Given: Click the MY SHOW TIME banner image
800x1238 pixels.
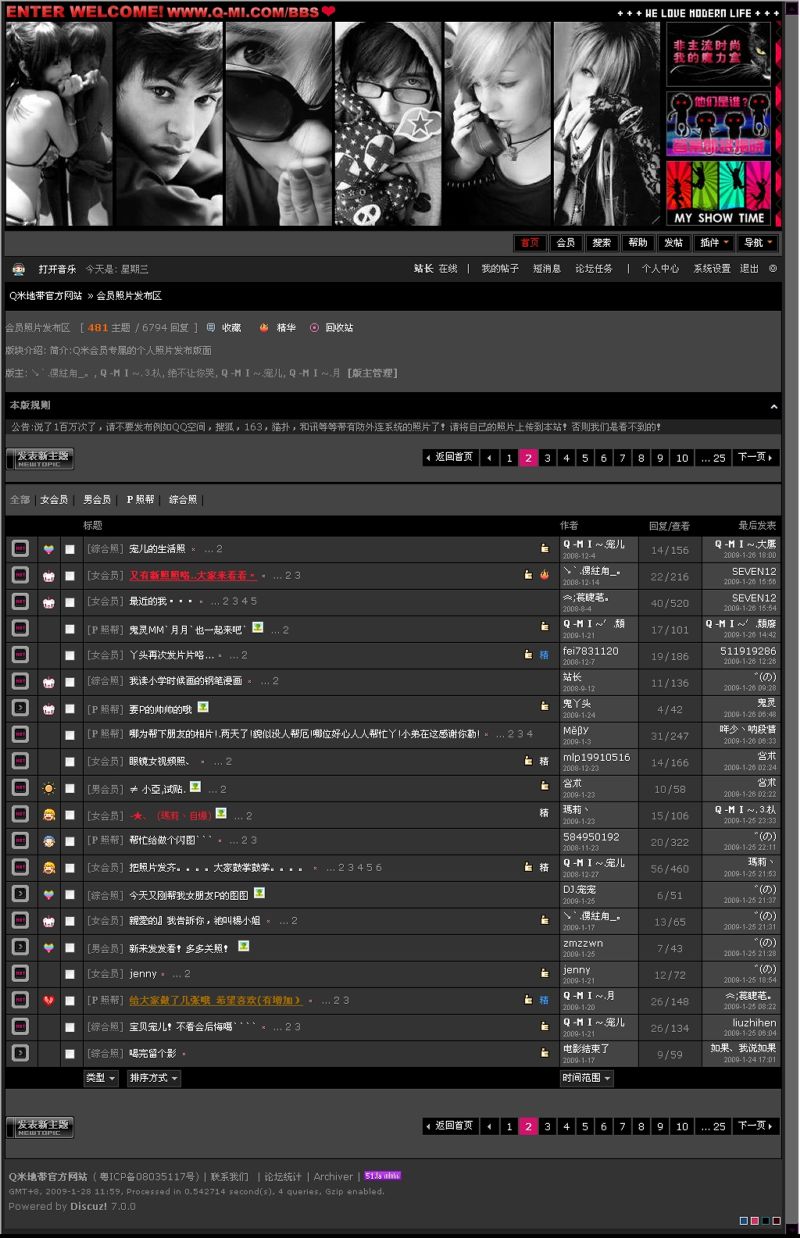Looking at the screenshot, I should (718, 194).
